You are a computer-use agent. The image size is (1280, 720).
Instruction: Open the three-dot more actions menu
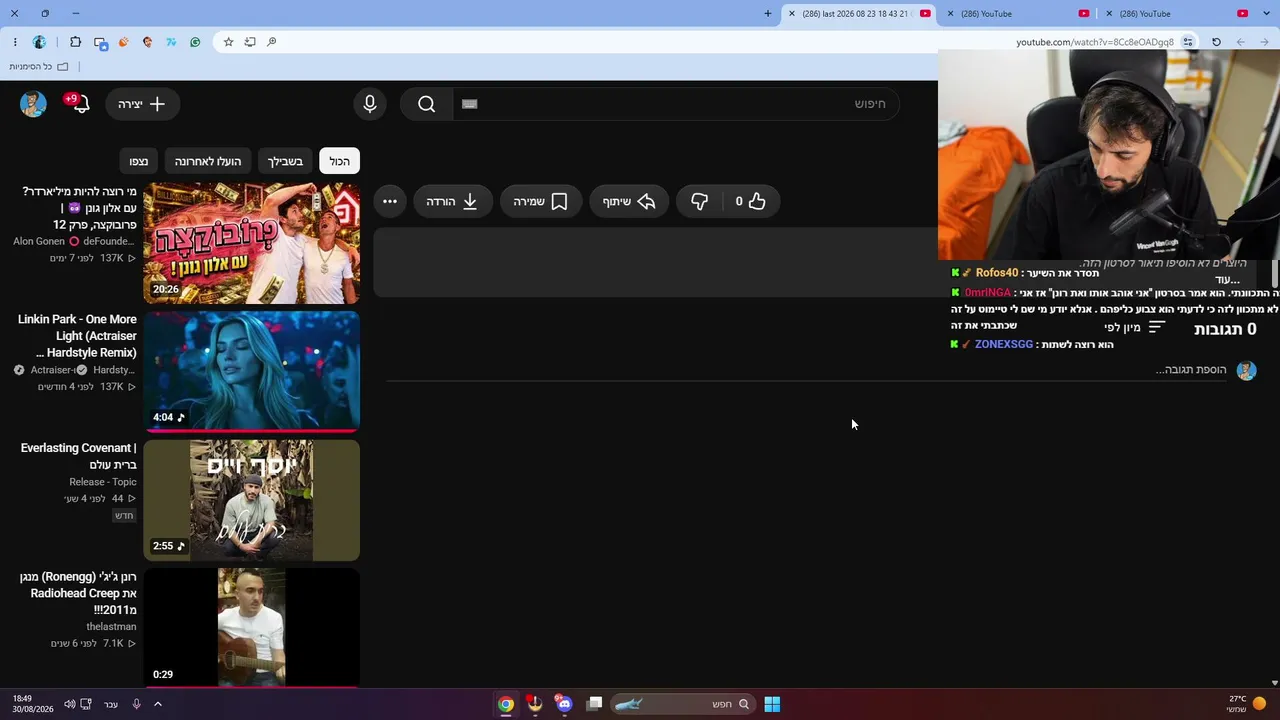[390, 202]
